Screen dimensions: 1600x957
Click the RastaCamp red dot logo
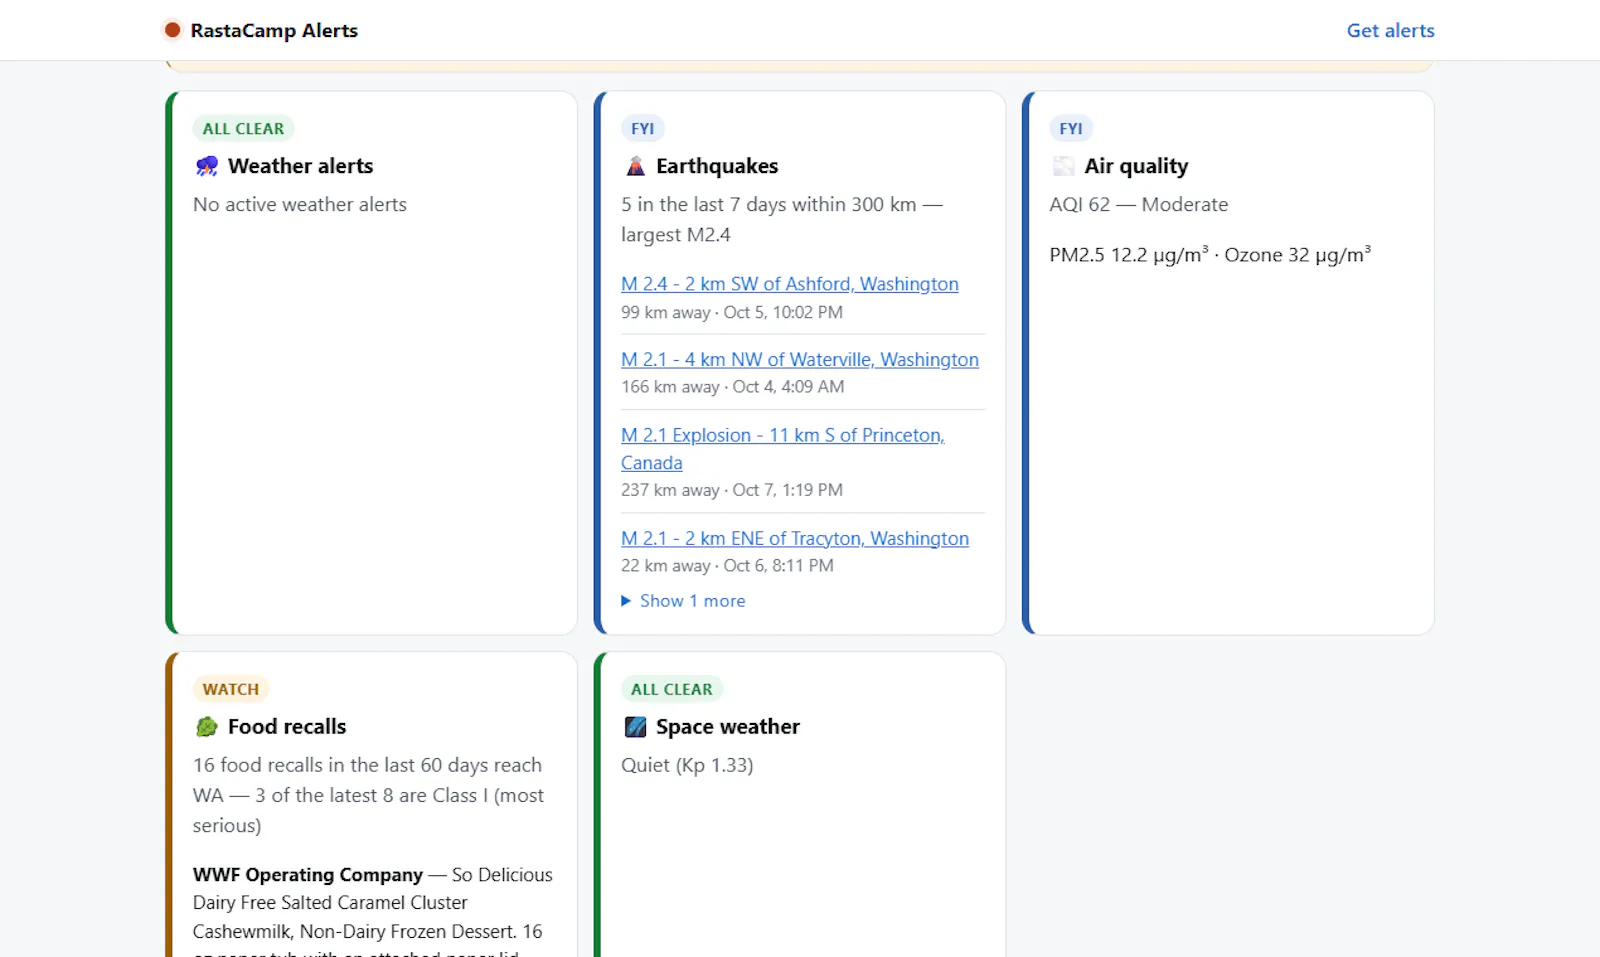coord(172,30)
